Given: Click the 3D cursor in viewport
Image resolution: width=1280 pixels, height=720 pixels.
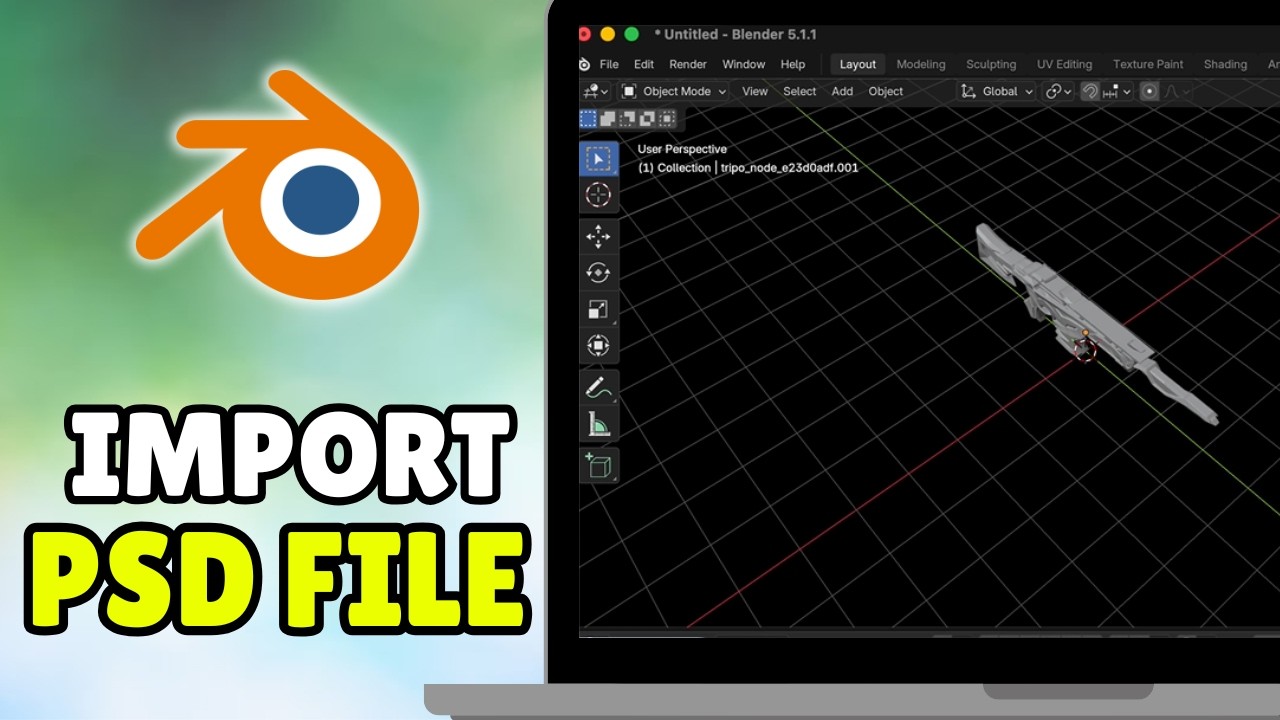Looking at the screenshot, I should pos(1084,350).
